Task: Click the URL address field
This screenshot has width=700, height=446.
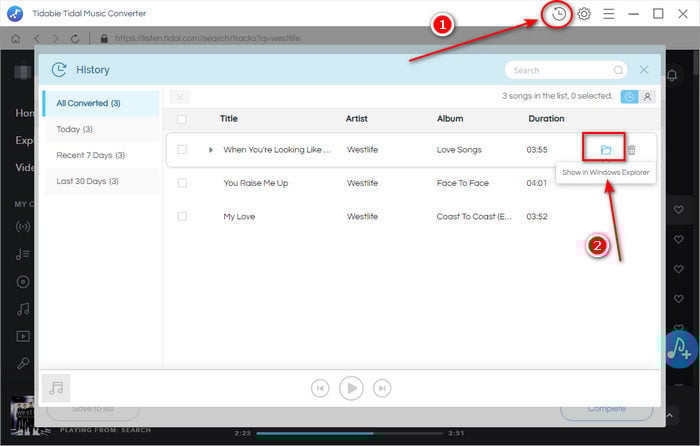Action: pos(208,38)
